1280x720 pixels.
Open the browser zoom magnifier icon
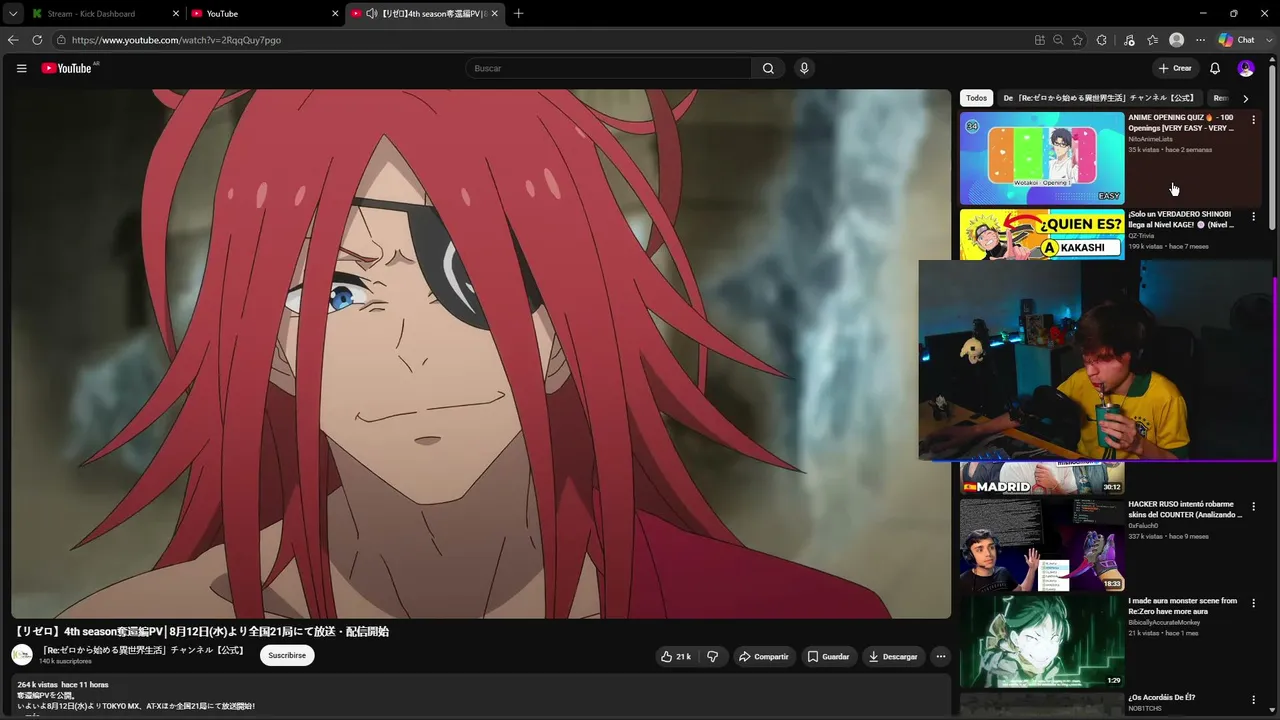pos(1058,40)
